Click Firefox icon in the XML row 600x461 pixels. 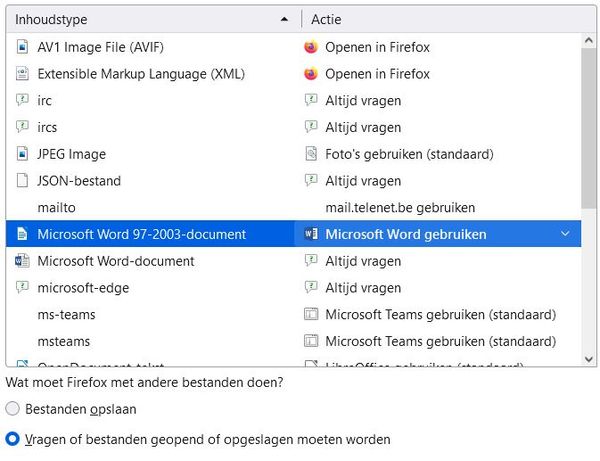tap(310, 74)
